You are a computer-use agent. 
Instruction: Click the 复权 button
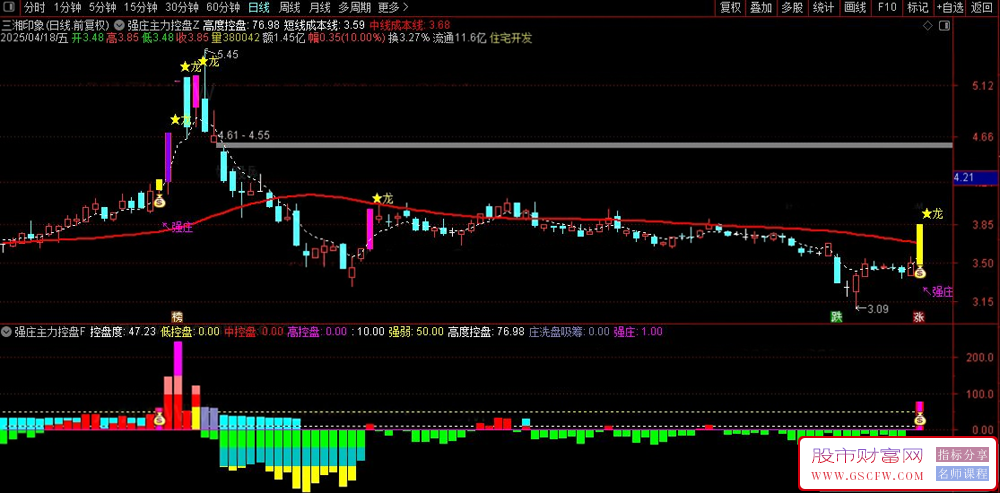730,8
